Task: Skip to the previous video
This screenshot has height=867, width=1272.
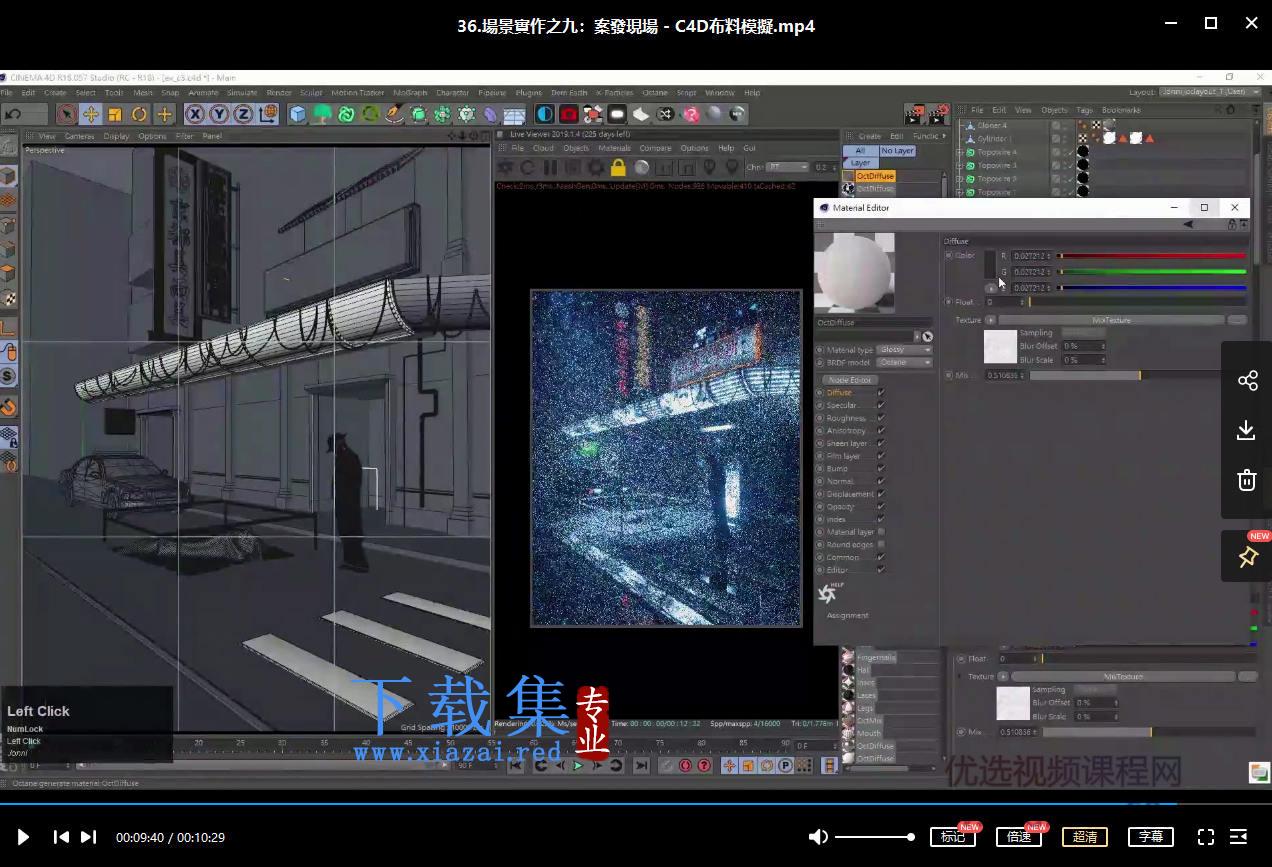Action: coord(61,837)
